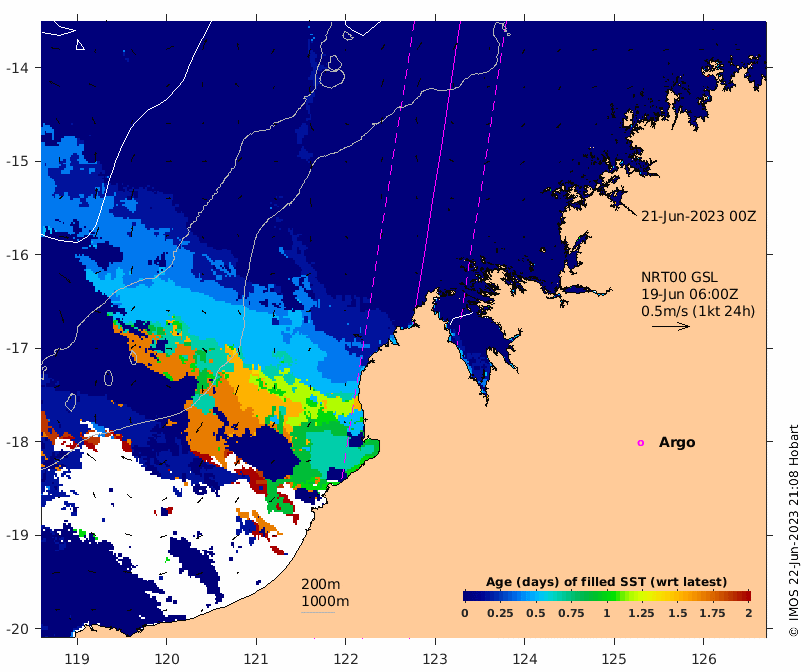The width and height of the screenshot is (810, 672).
Task: Click the gray line sample under 1000m
Action: [318, 613]
